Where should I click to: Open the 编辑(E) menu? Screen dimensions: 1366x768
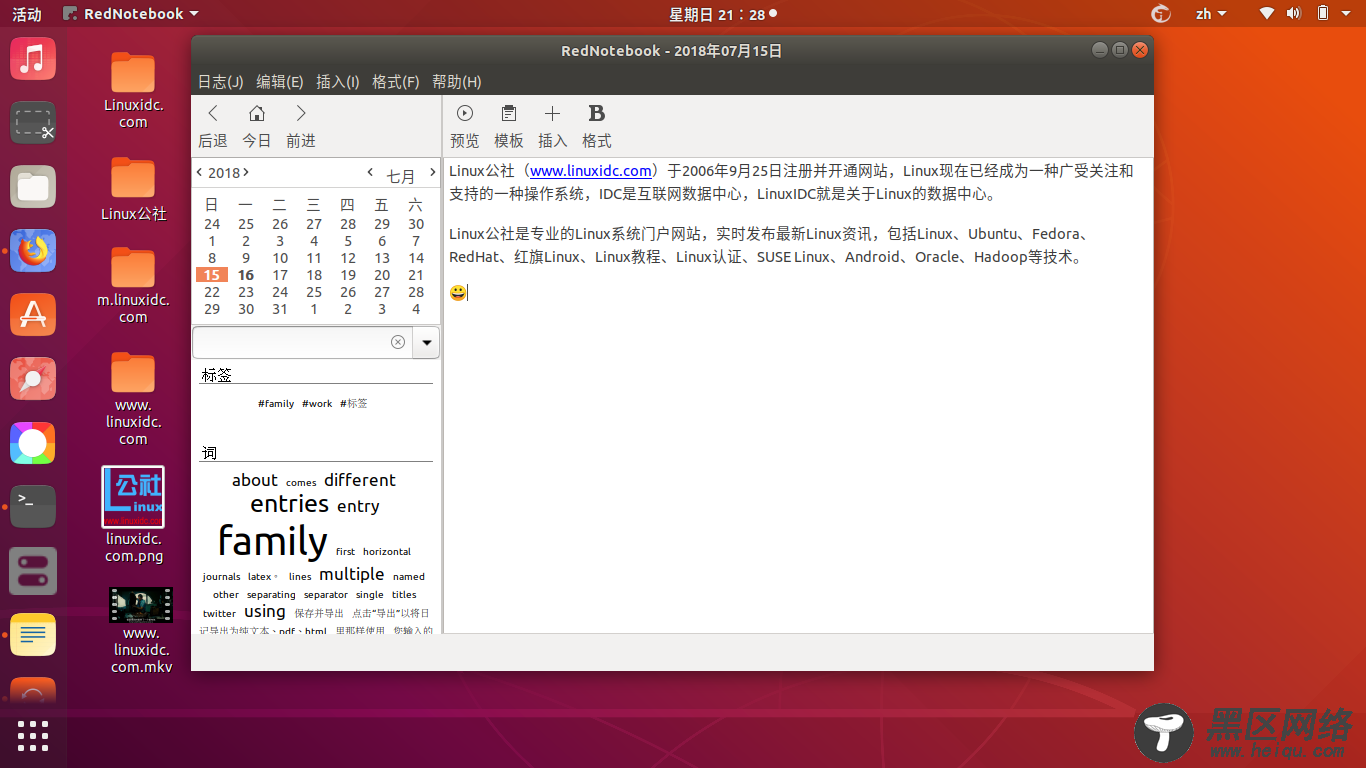pyautogui.click(x=280, y=82)
